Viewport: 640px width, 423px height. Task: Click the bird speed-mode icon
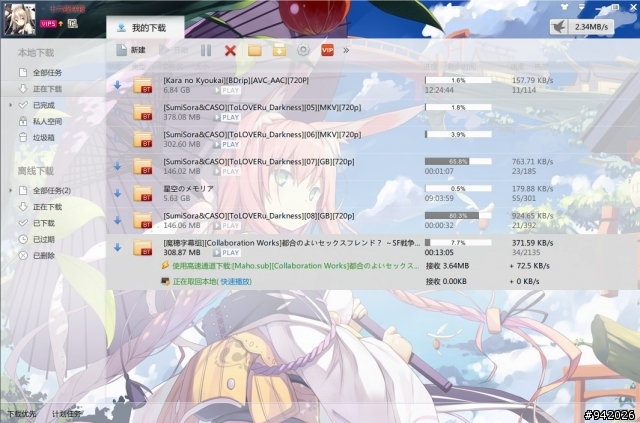[x=559, y=27]
